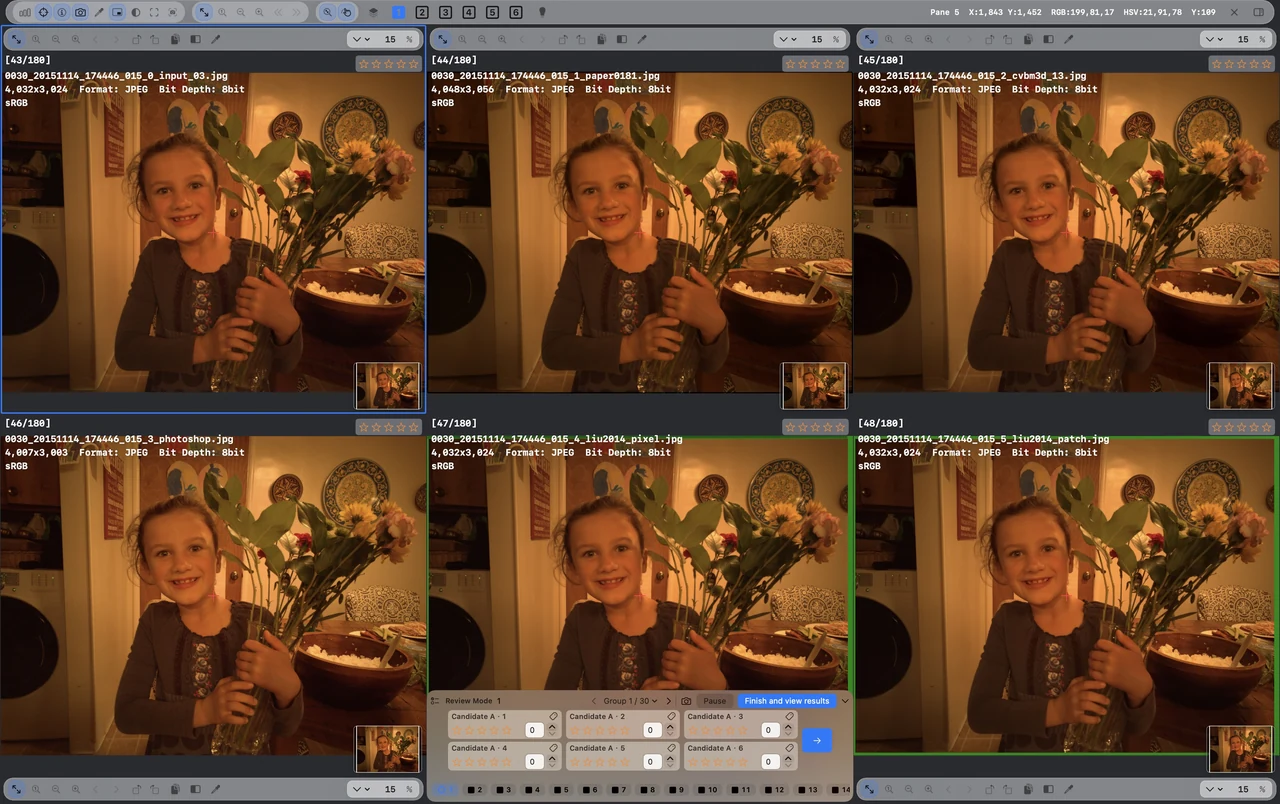Click the navigator thumbnail in pane 48
1280x804 pixels.
1241,749
